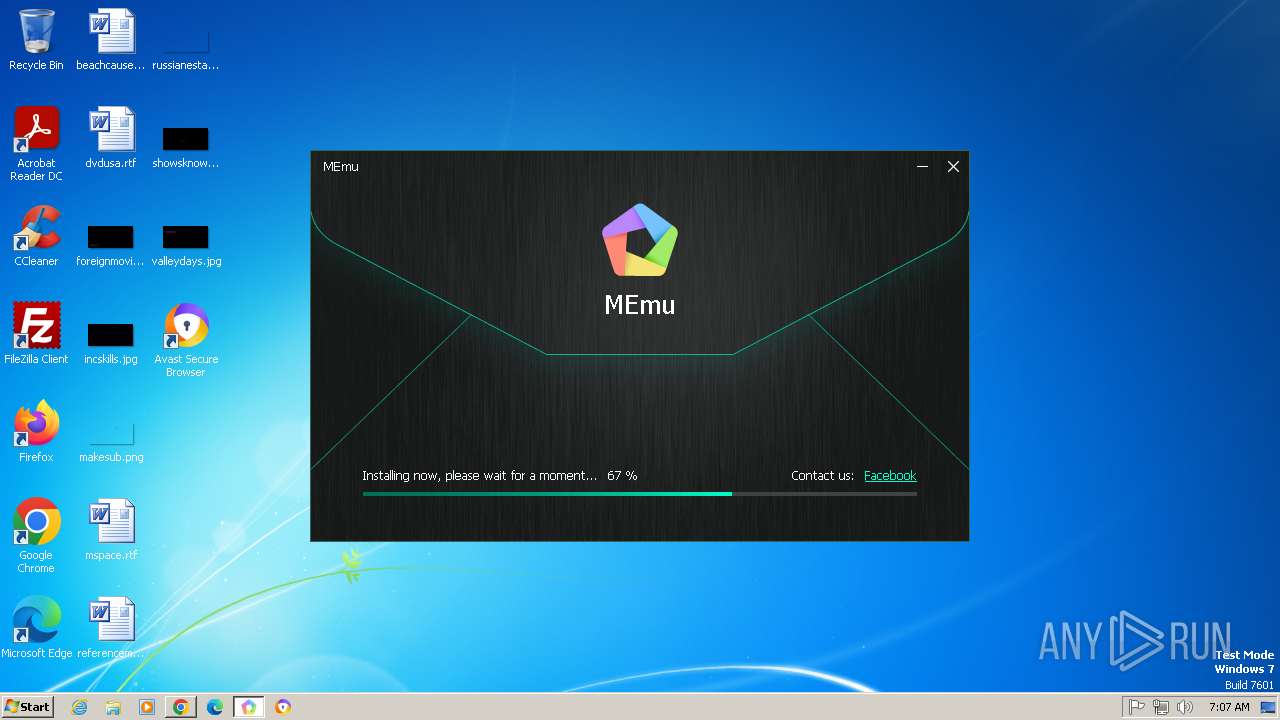Click the installation progress bar
Viewport: 1280px width, 720px height.
pyautogui.click(x=640, y=494)
